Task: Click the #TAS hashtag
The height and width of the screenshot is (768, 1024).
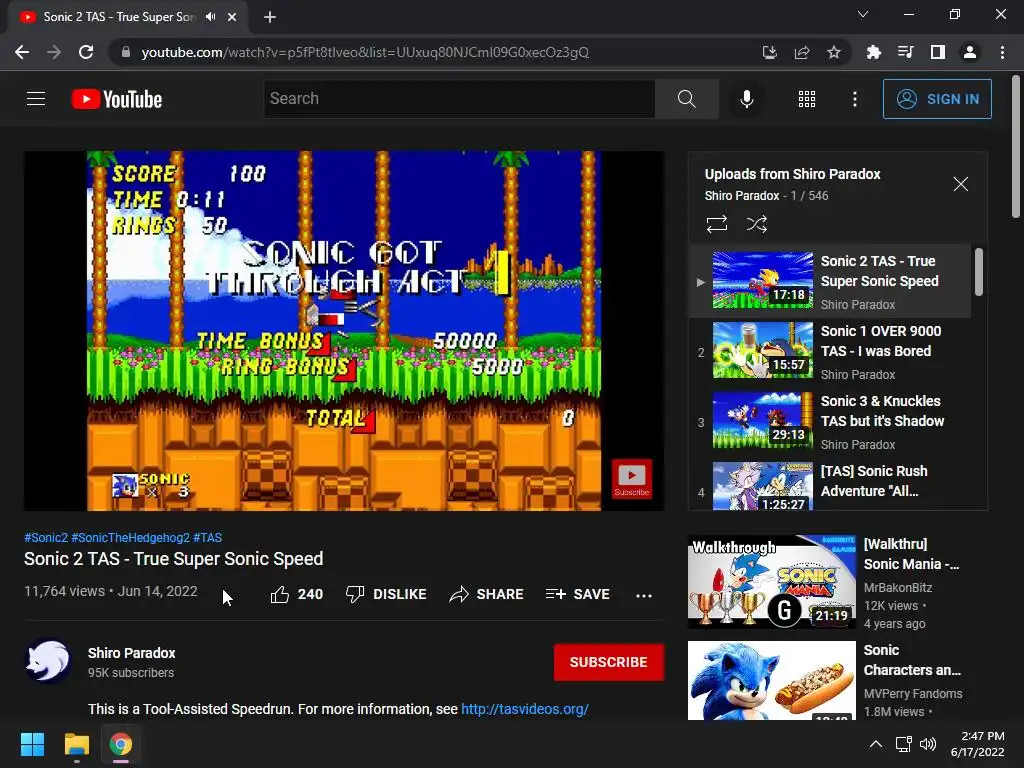Action: 208,537
